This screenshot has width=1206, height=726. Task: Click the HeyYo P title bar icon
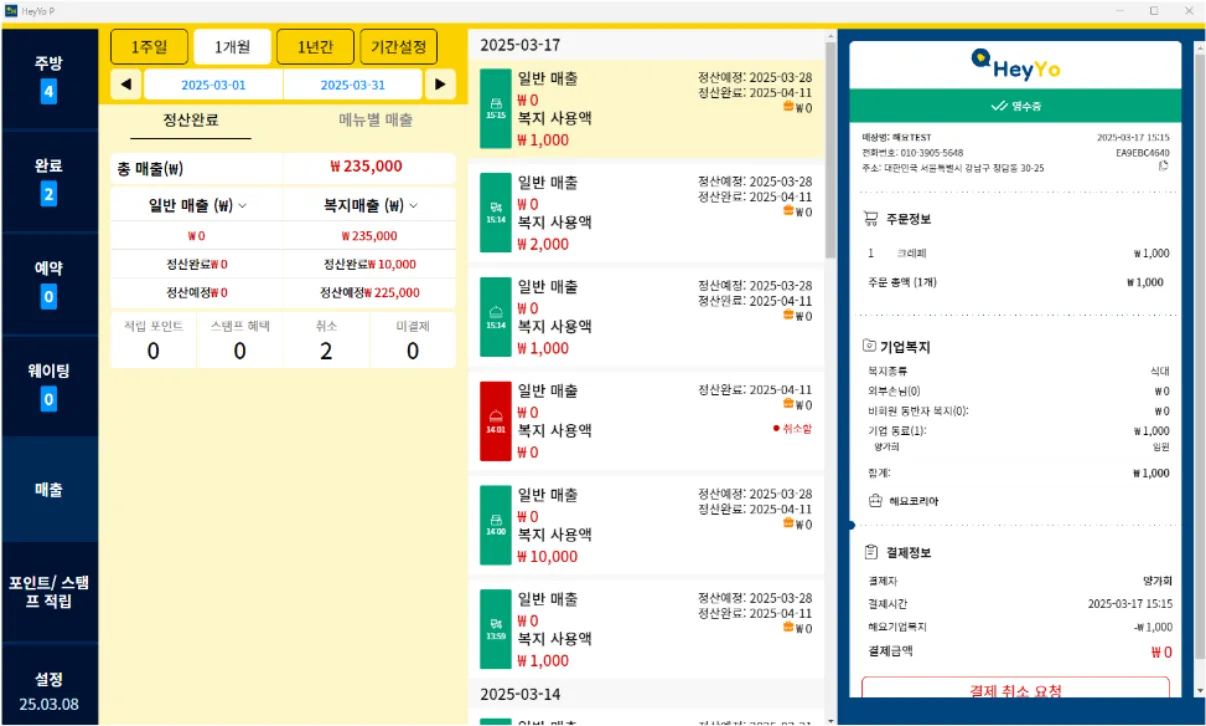pos(11,10)
